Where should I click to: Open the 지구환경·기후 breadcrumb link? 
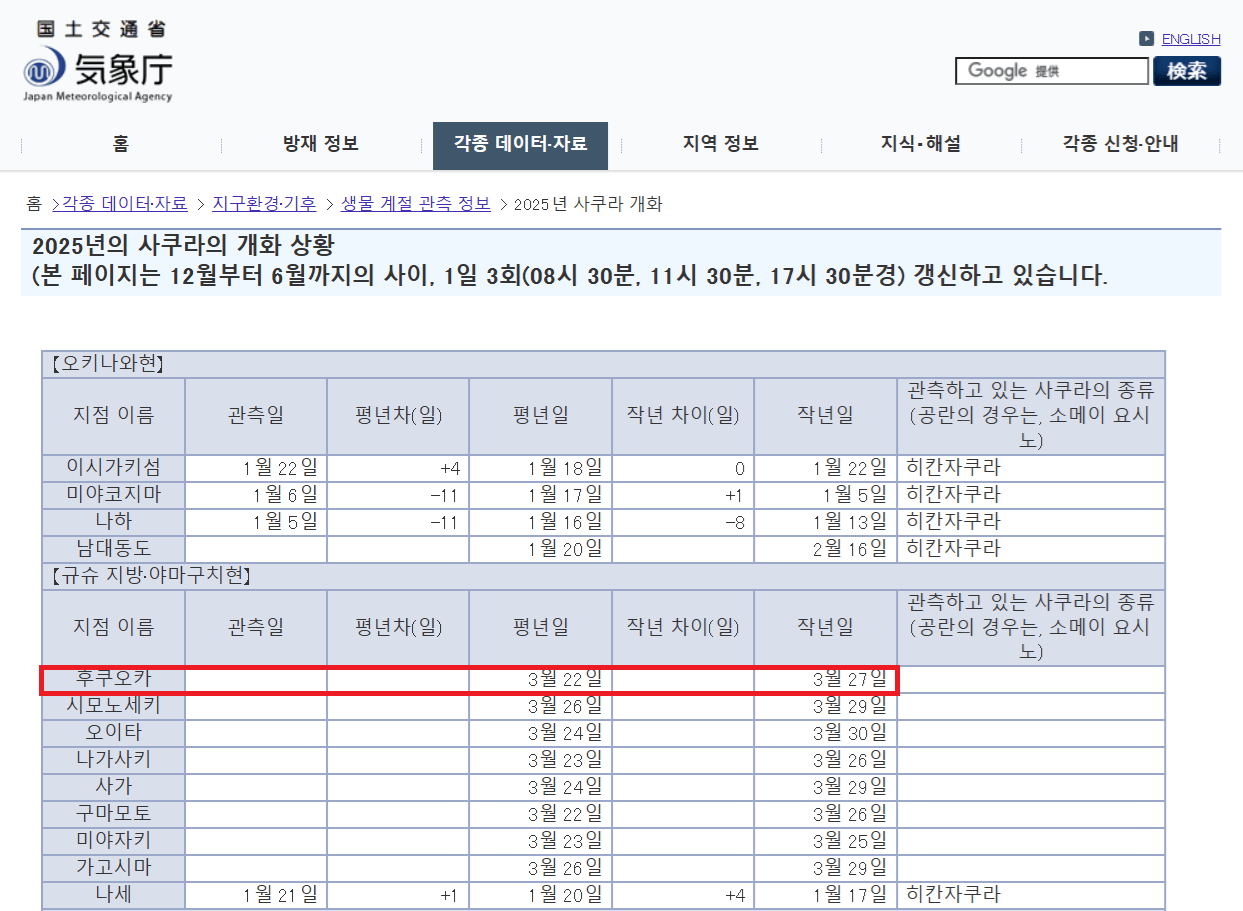pyautogui.click(x=262, y=204)
